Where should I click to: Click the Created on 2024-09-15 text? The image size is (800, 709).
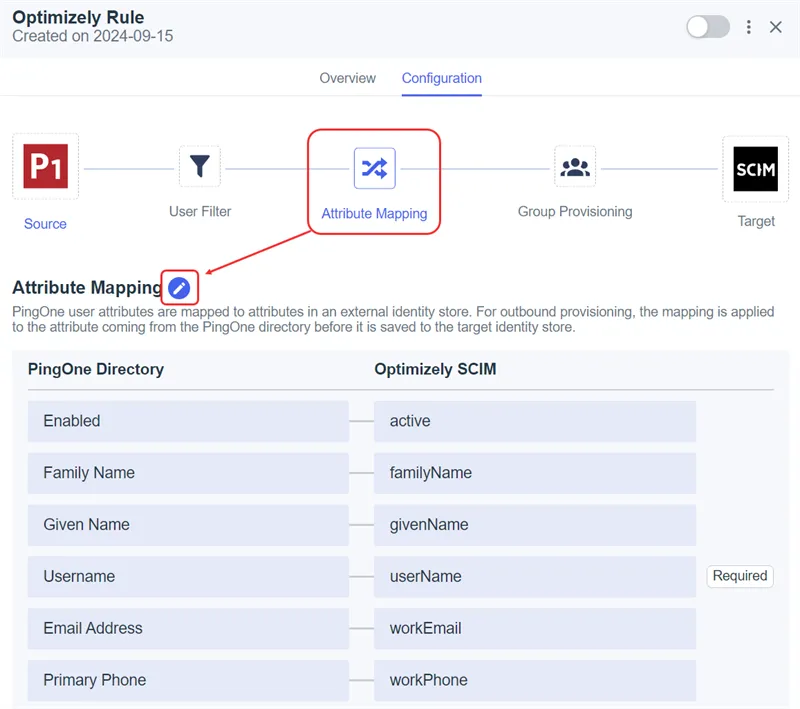tap(93, 36)
